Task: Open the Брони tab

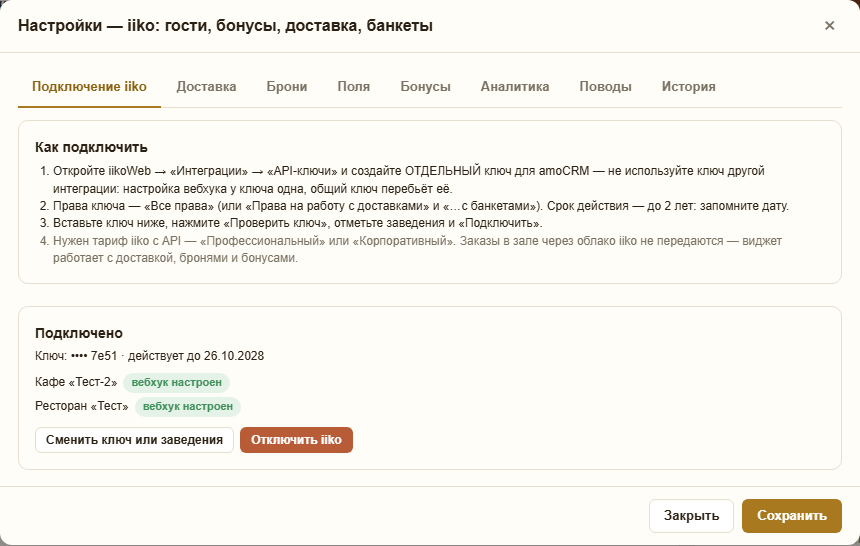Action: tap(287, 87)
